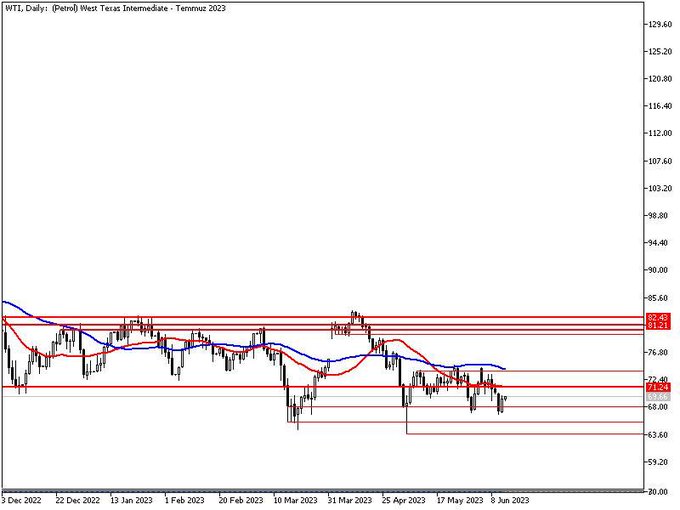Click the 13 Jan 2023 date label
Screen dimensions: 680x510
131,500
